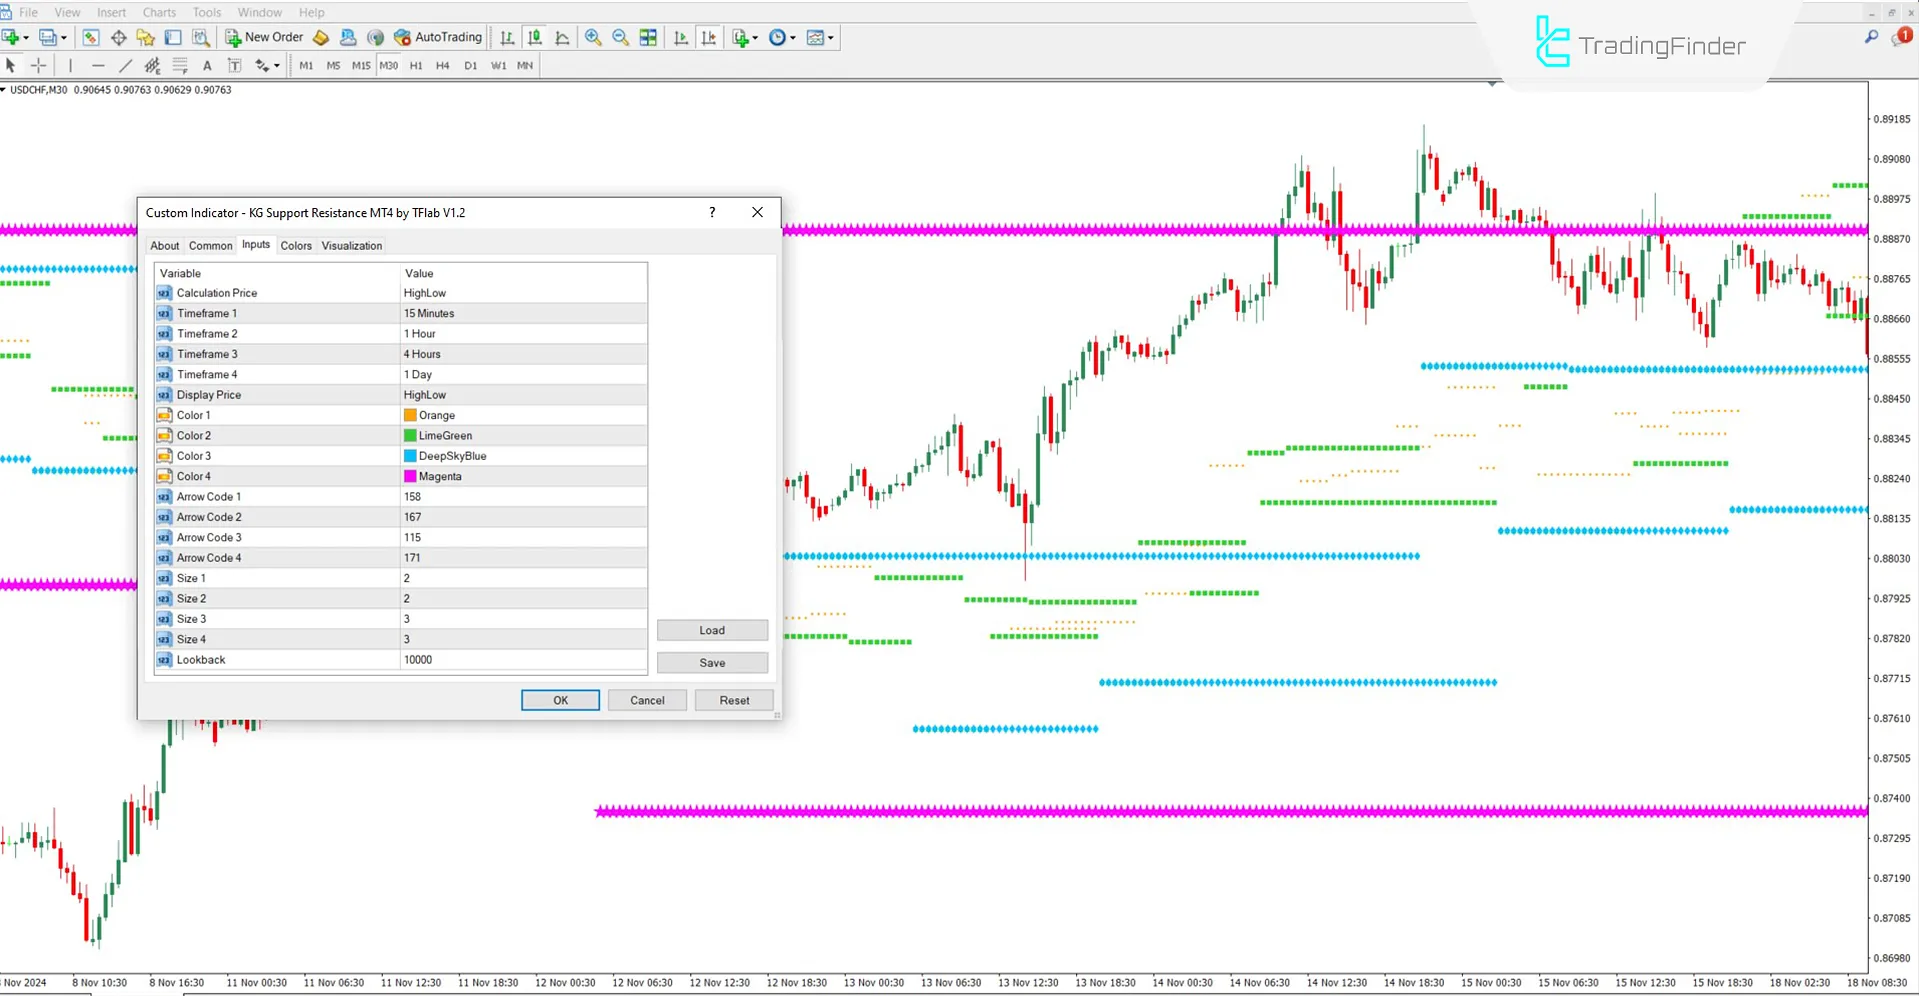Image resolution: width=1919 pixels, height=996 pixels.
Task: Click the Load button
Action: tap(712, 630)
